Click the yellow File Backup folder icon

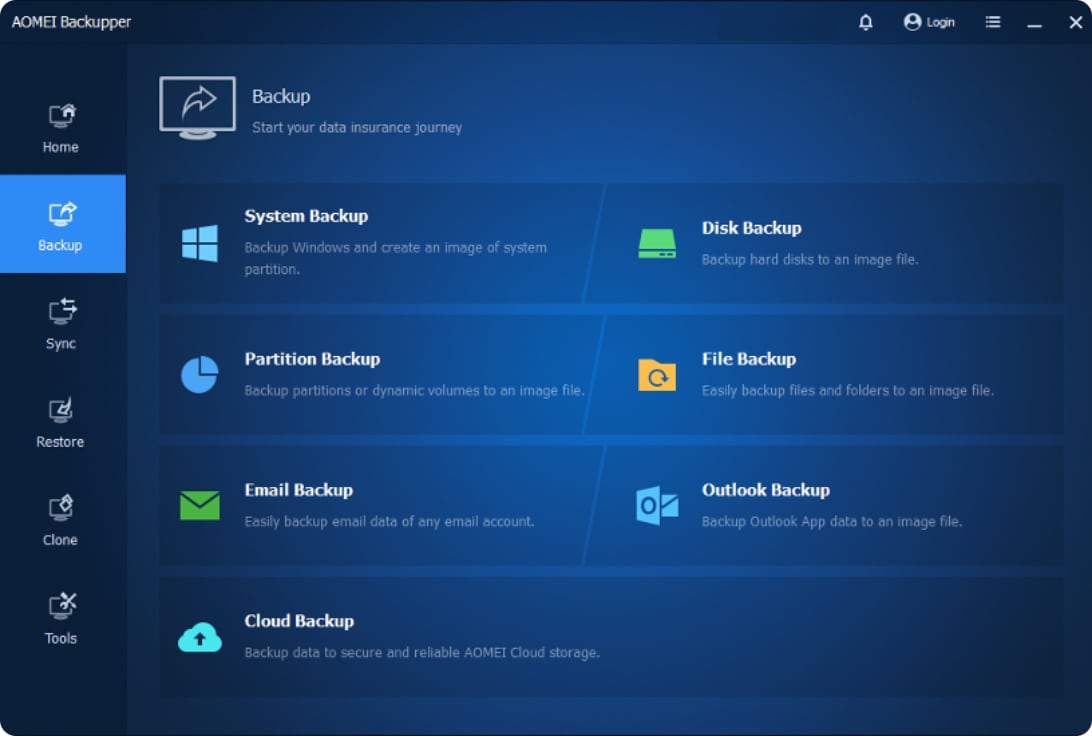(x=657, y=375)
